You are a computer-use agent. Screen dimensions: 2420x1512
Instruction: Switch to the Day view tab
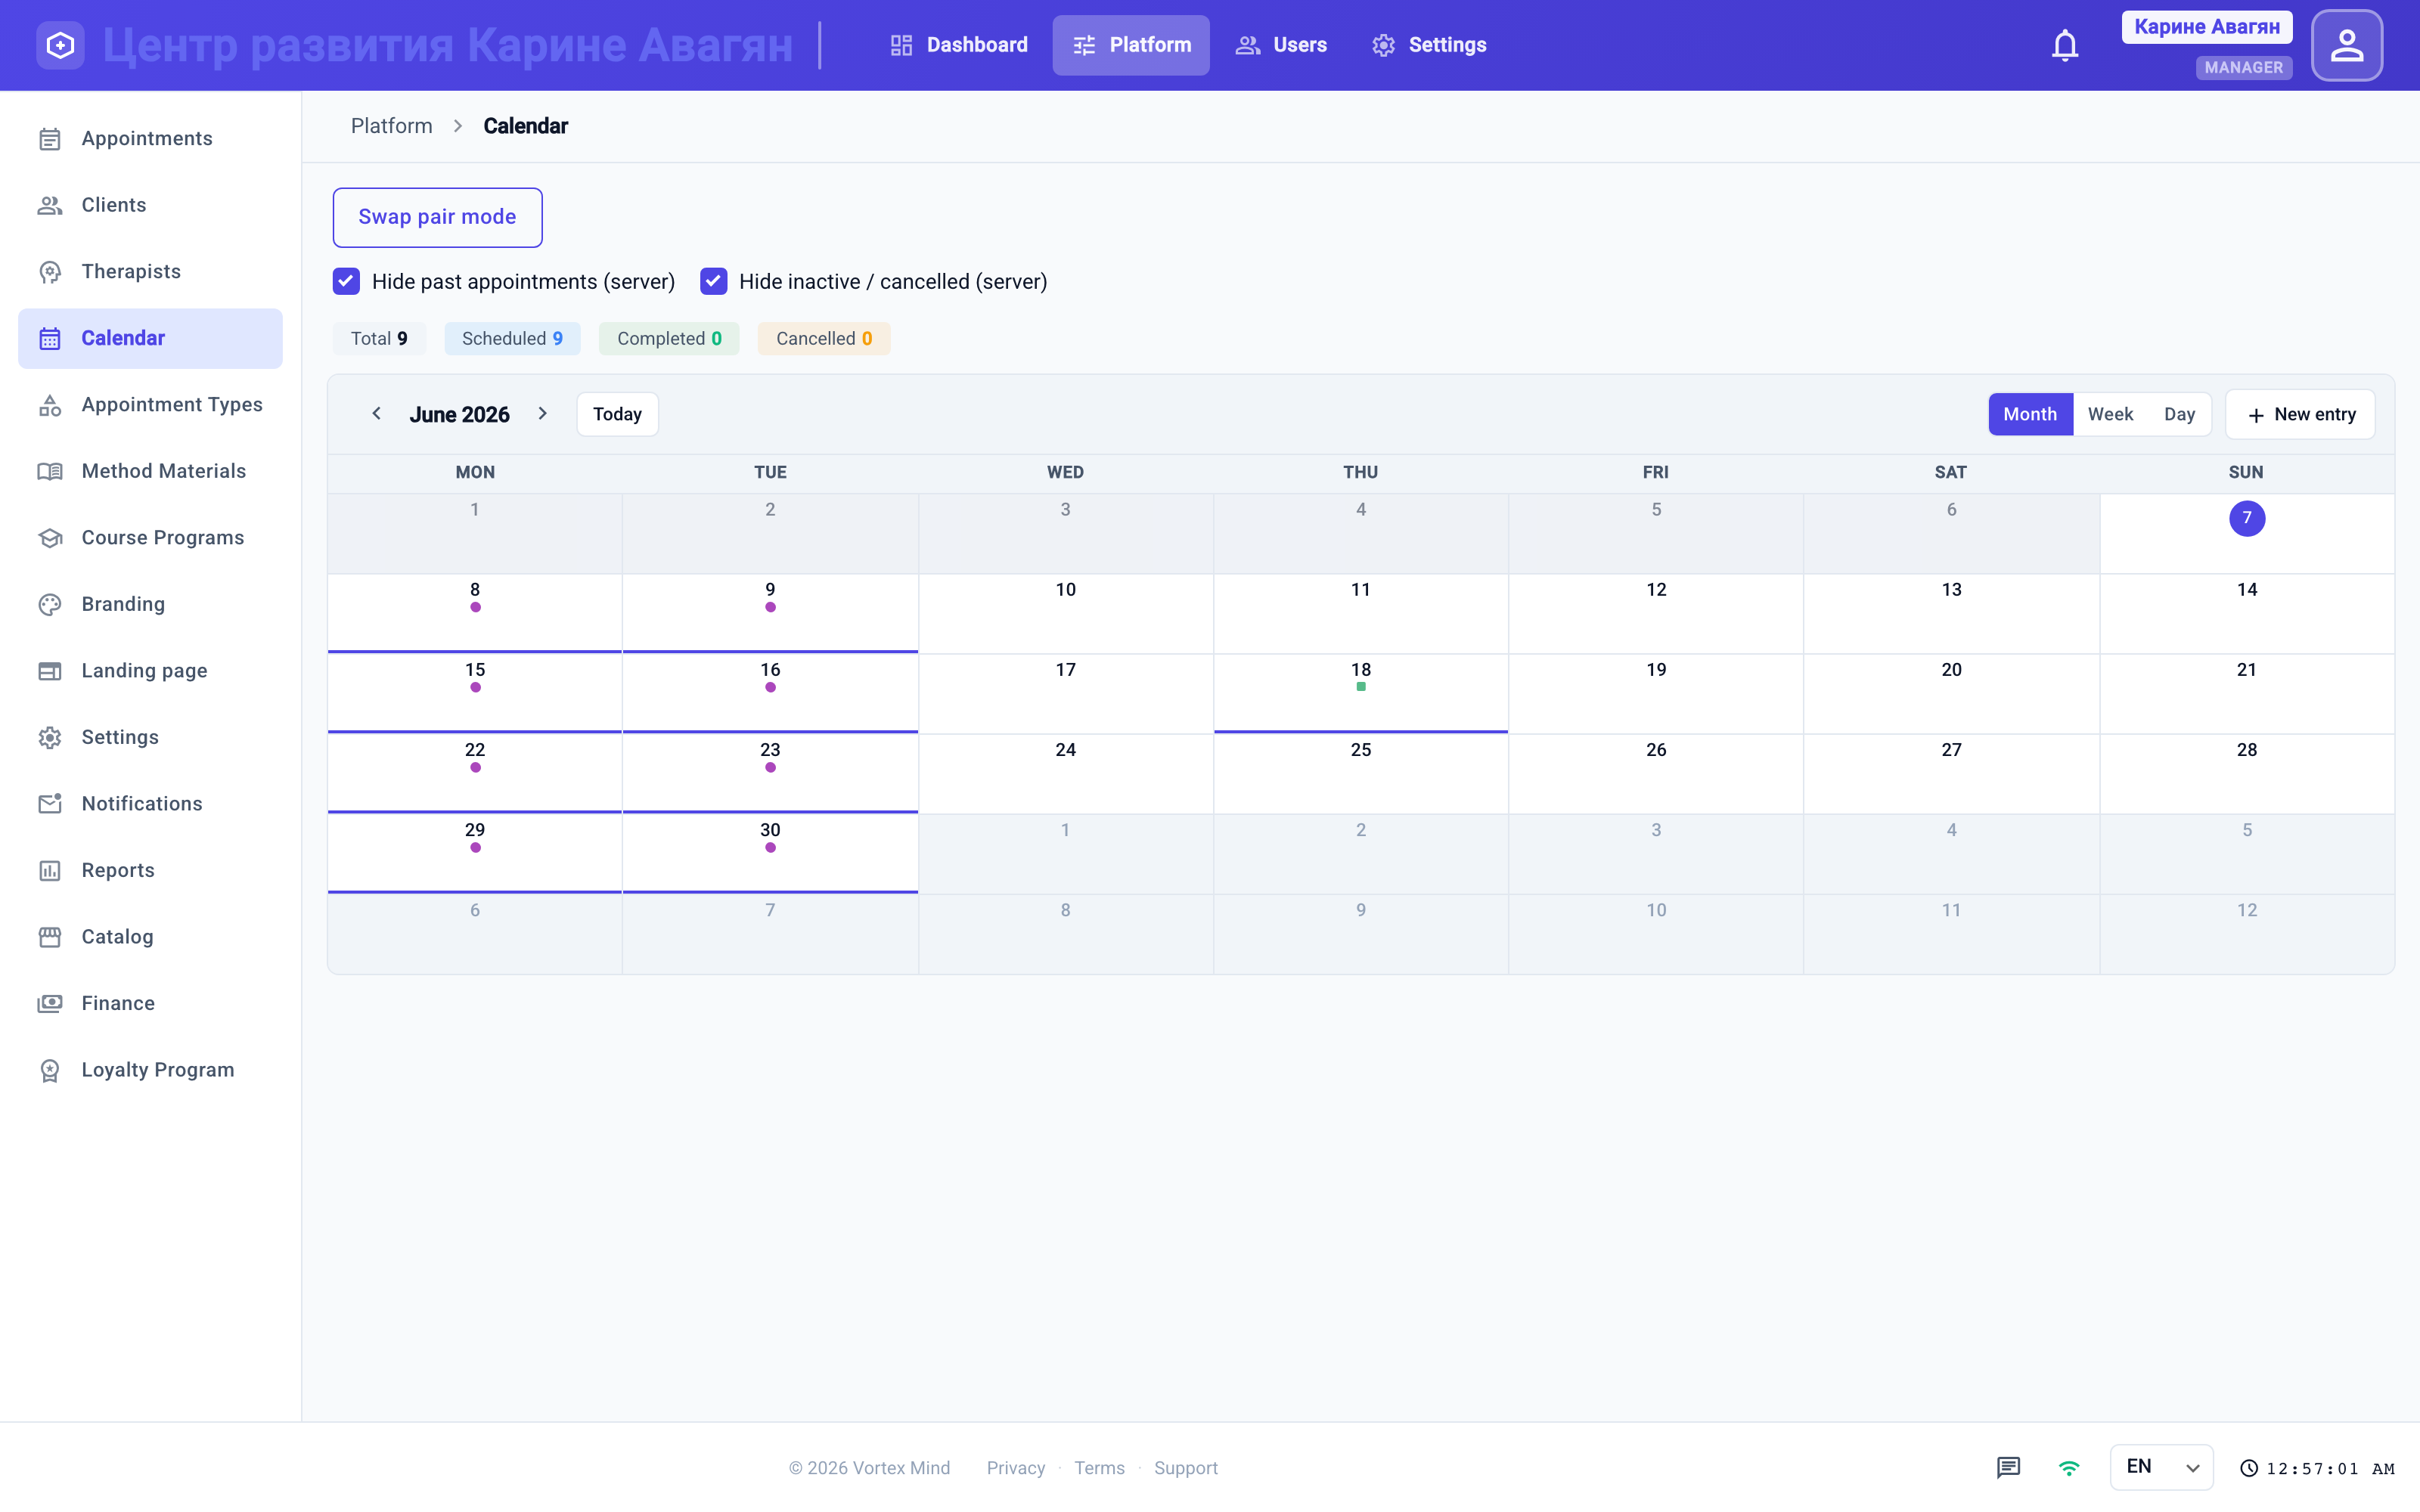(x=2179, y=414)
